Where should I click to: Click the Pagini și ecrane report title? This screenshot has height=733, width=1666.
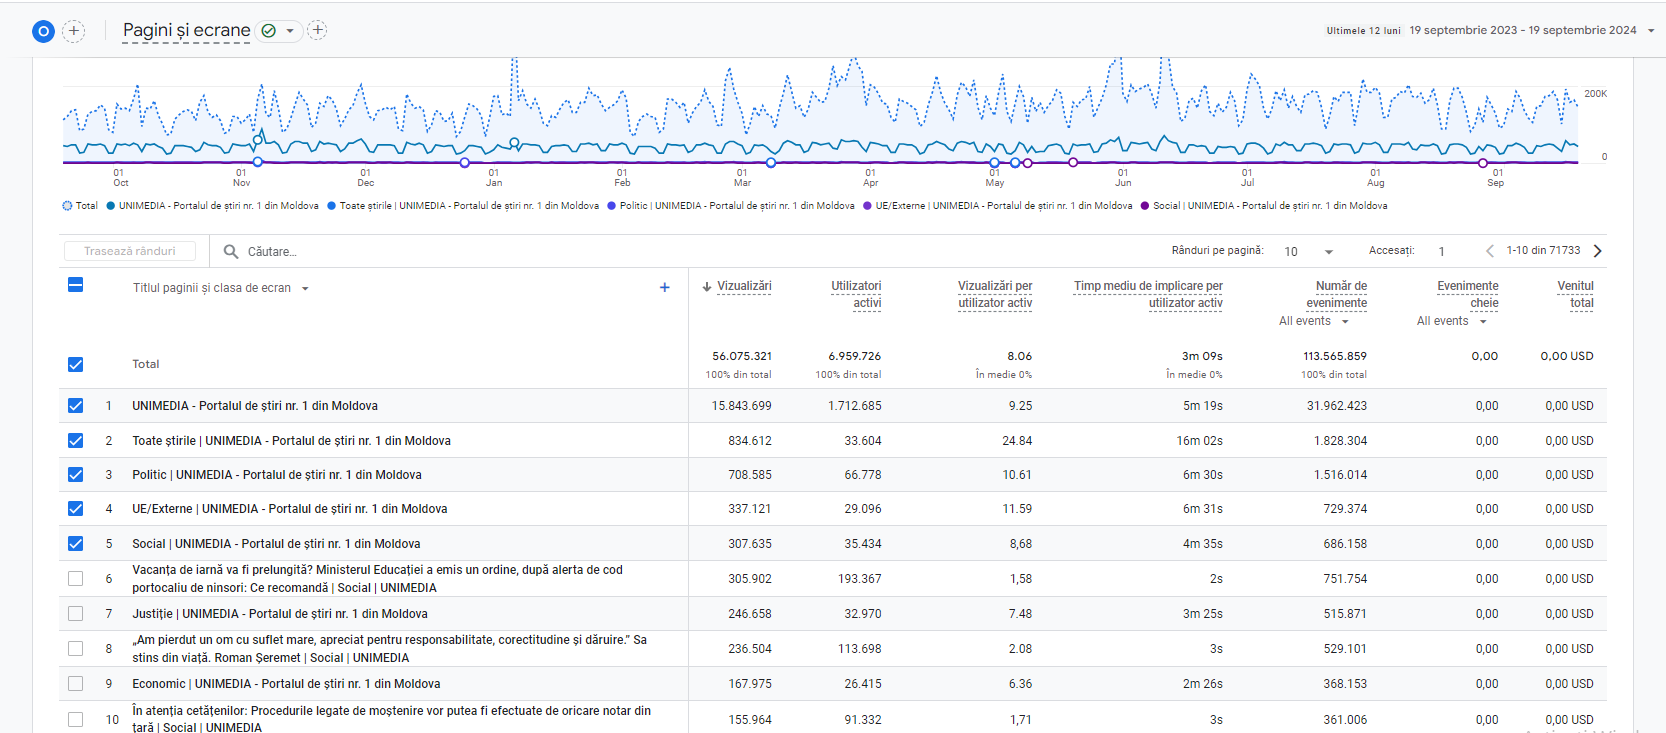point(187,30)
